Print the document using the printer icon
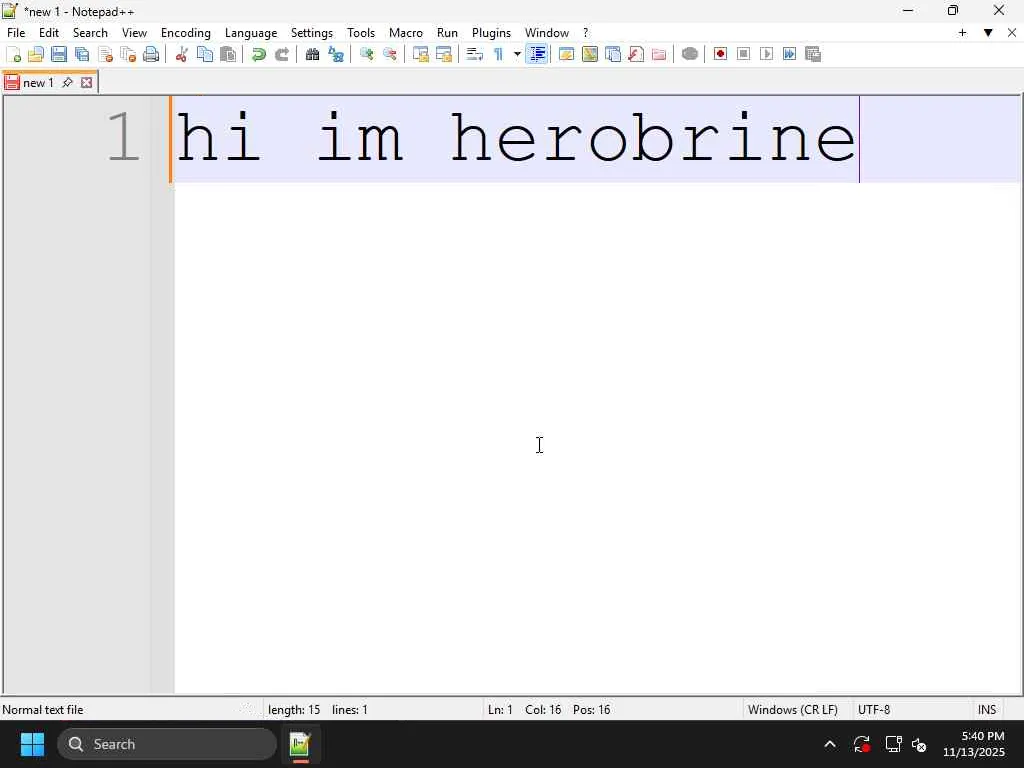The image size is (1024, 768). [151, 54]
